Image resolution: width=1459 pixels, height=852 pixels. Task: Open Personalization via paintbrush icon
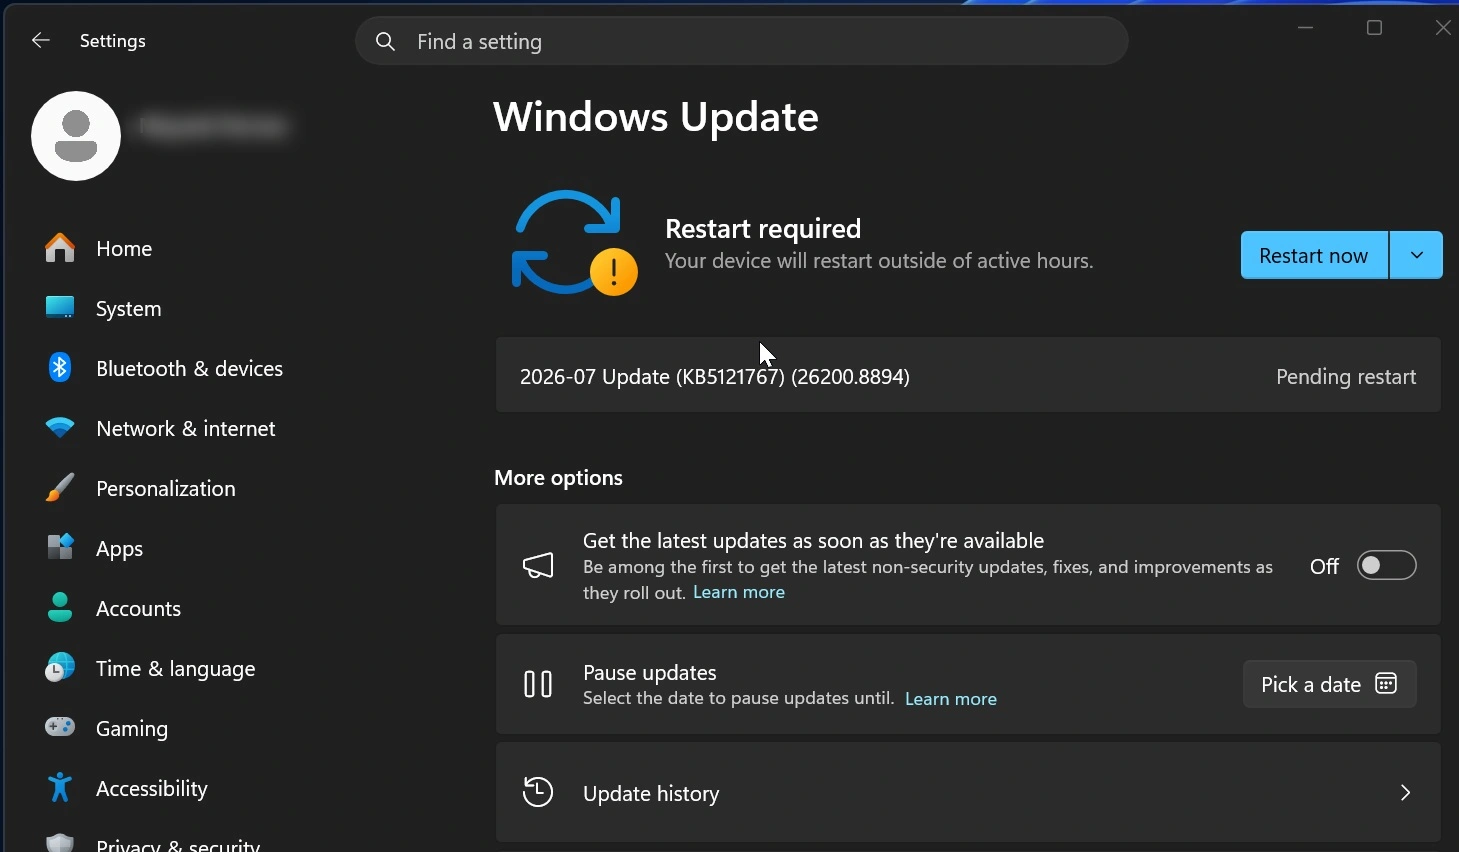60,488
